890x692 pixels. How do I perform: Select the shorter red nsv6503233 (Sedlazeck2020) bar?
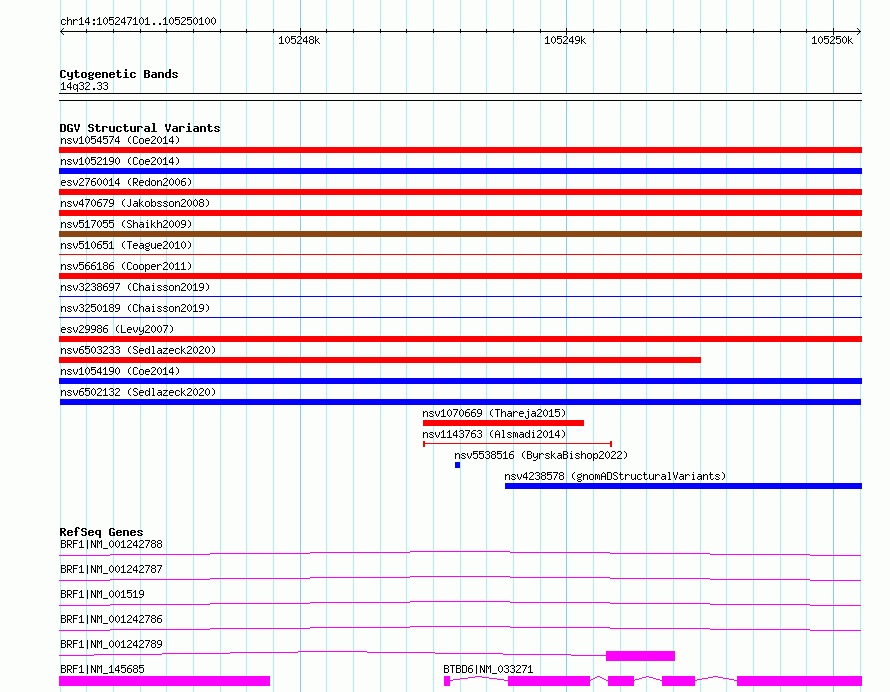click(x=380, y=360)
